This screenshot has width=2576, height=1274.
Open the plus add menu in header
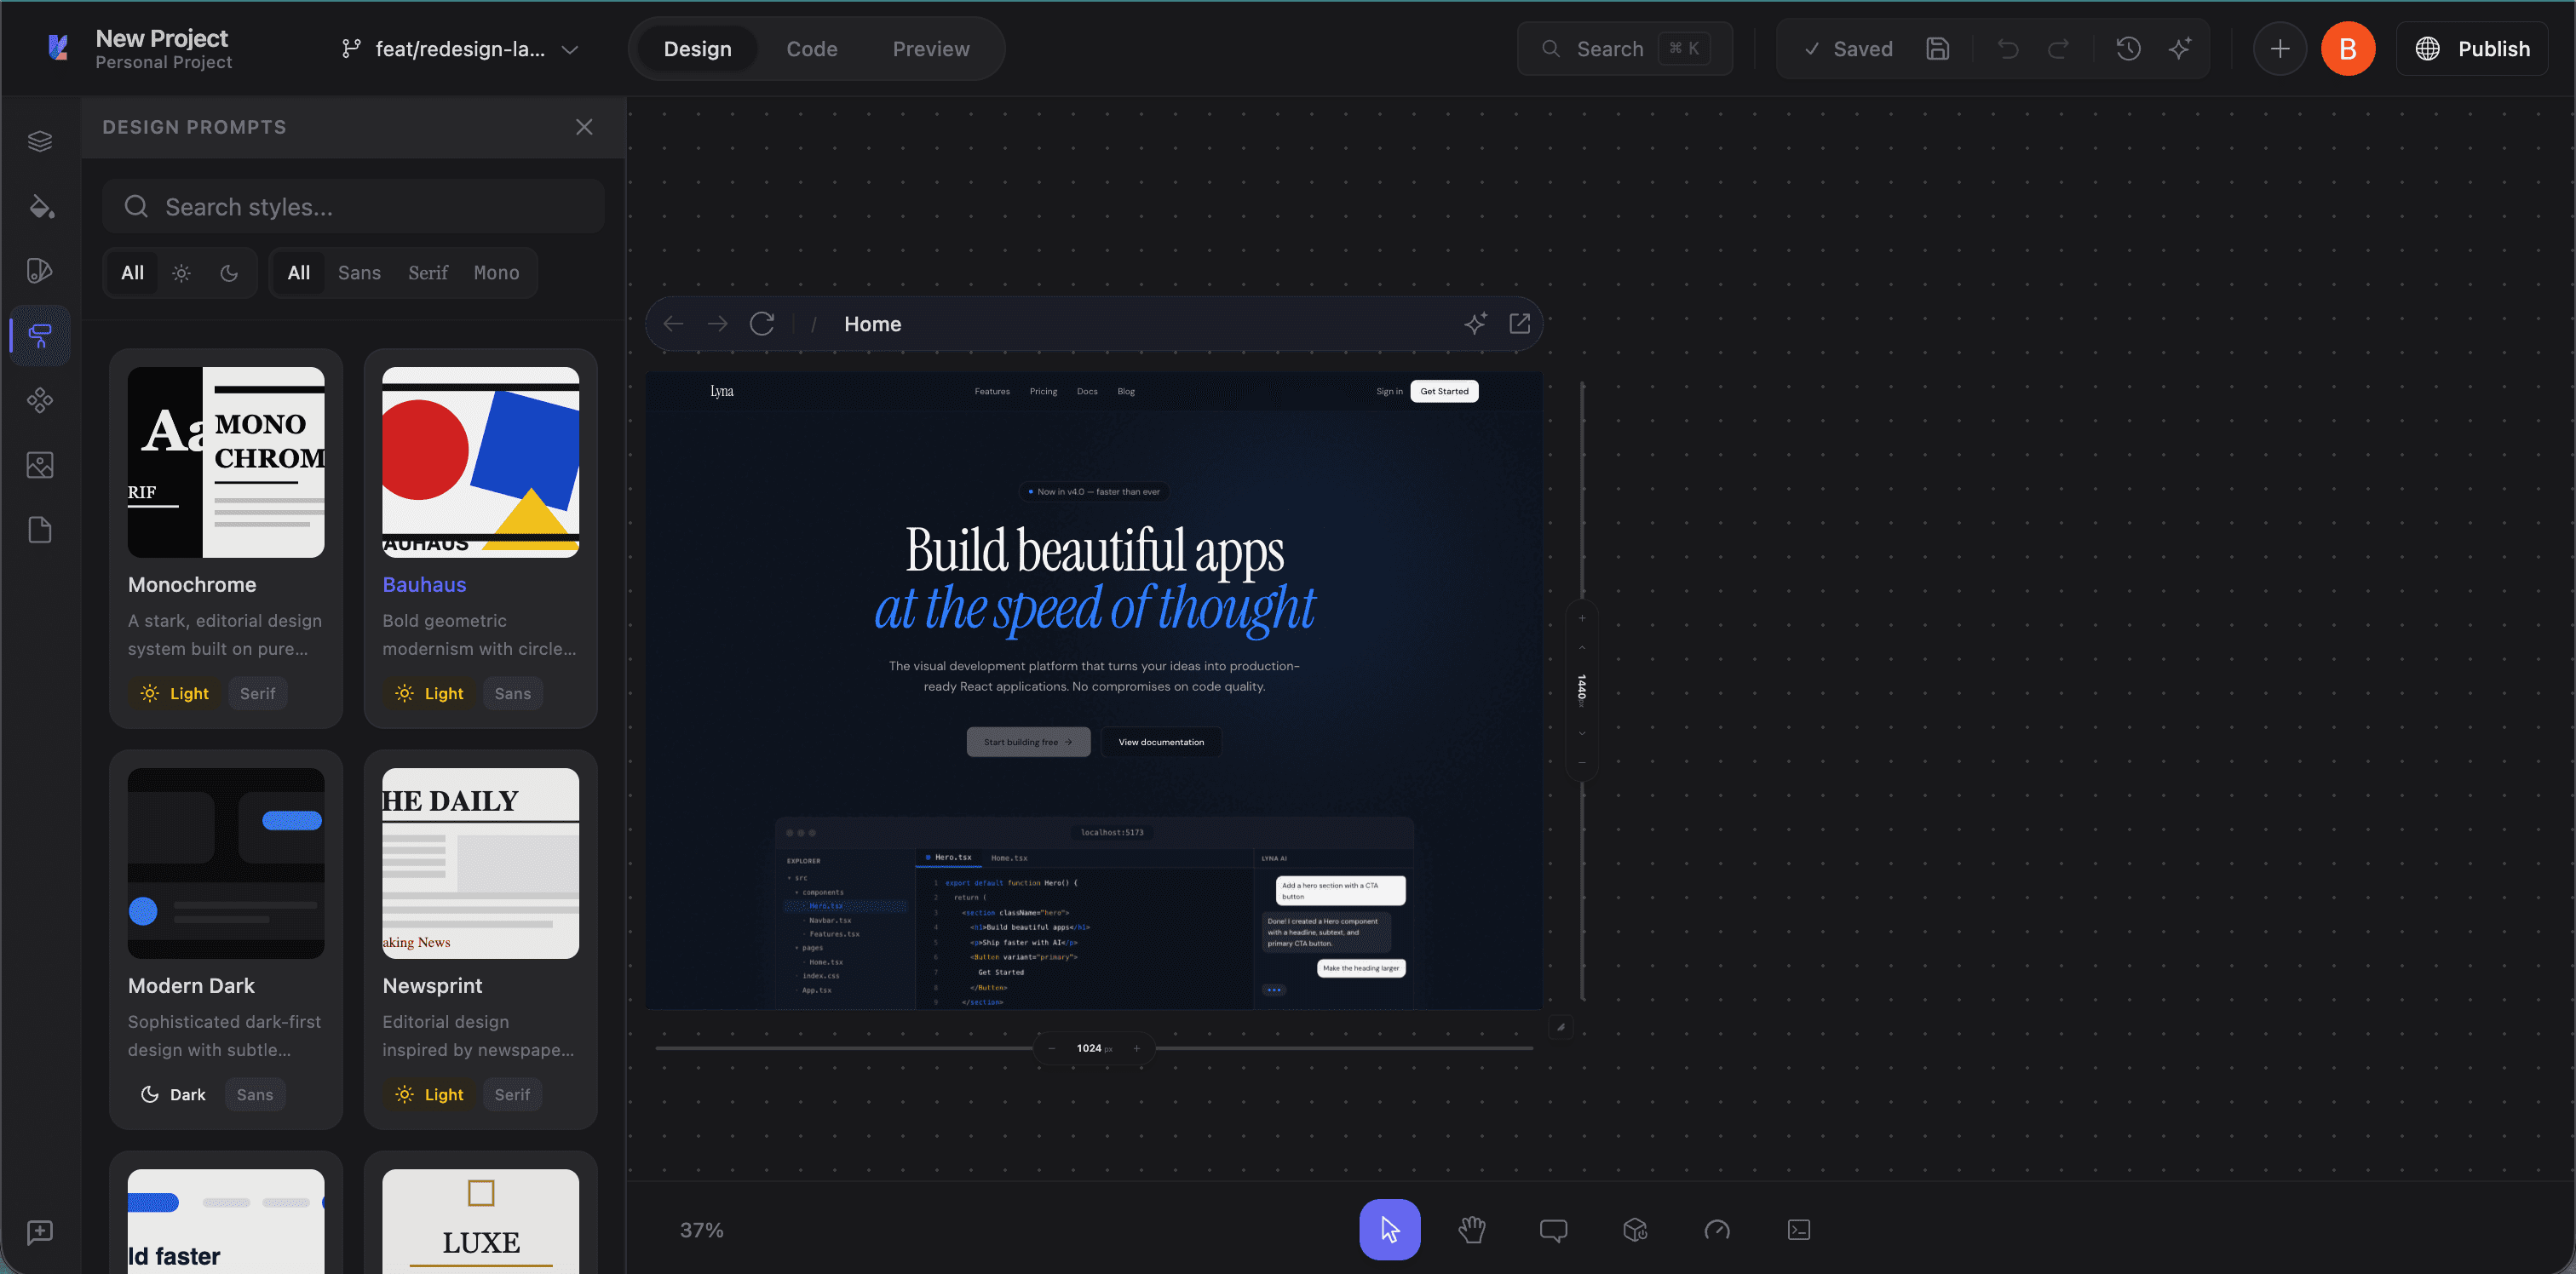click(2280, 48)
